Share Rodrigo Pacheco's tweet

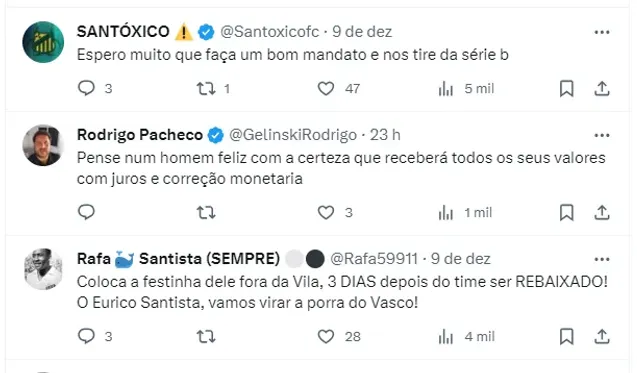(602, 213)
